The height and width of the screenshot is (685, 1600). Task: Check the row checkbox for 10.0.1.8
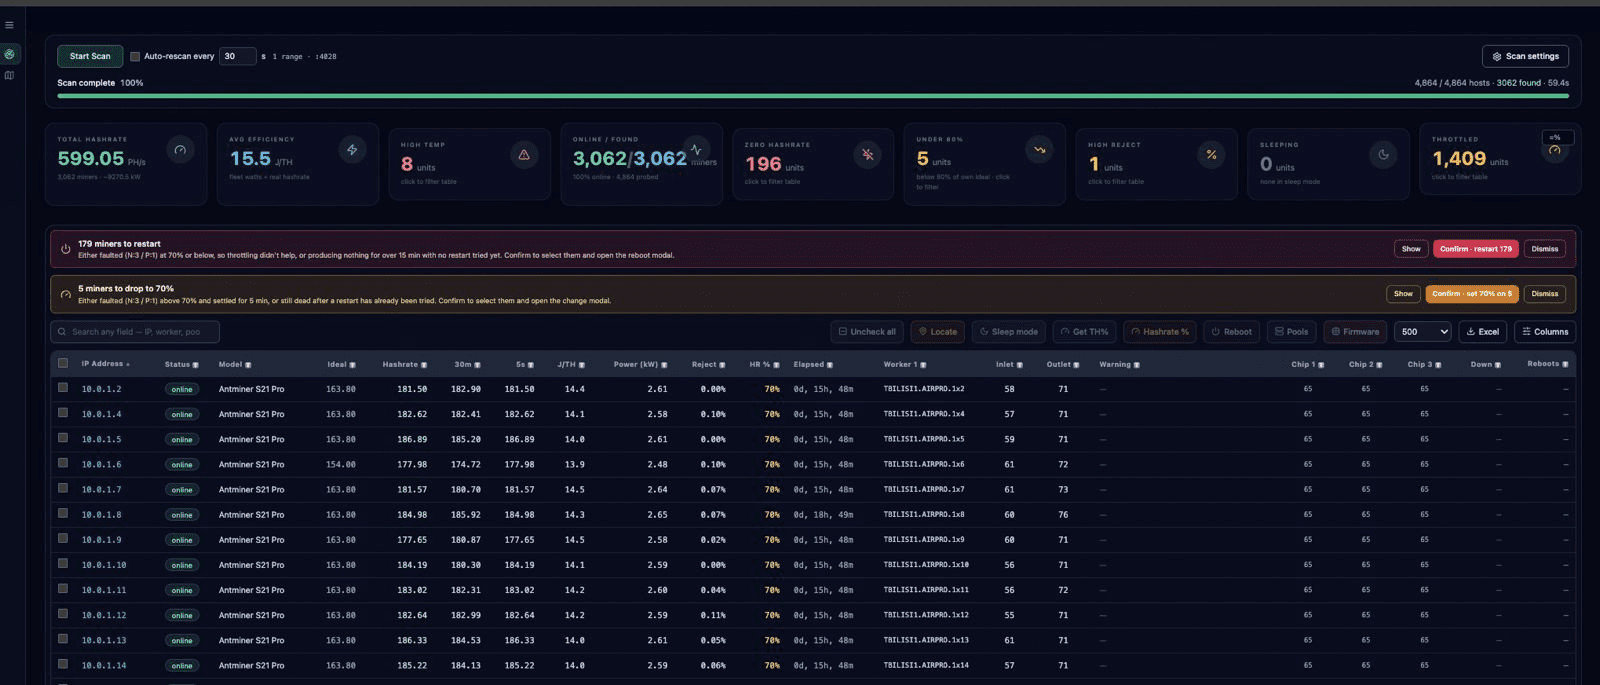(x=63, y=513)
